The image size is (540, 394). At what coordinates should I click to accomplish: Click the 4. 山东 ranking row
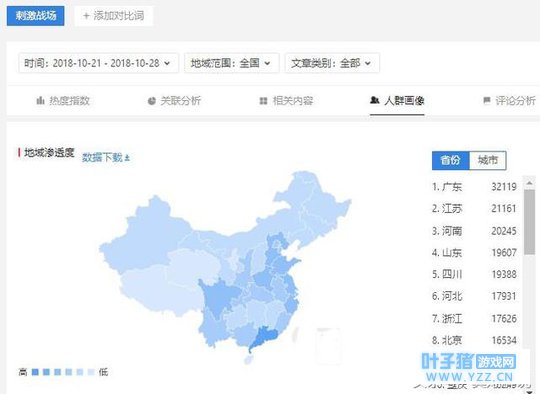[475, 253]
